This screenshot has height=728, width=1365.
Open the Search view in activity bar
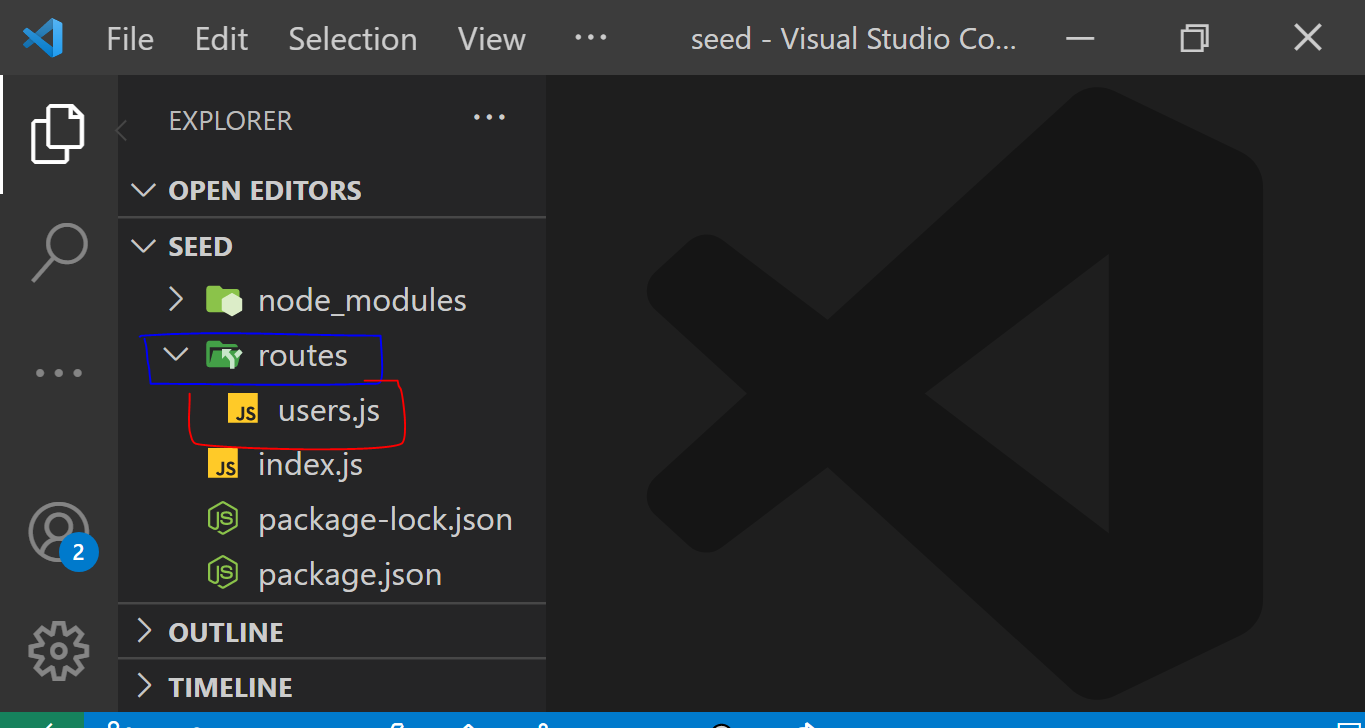(58, 252)
